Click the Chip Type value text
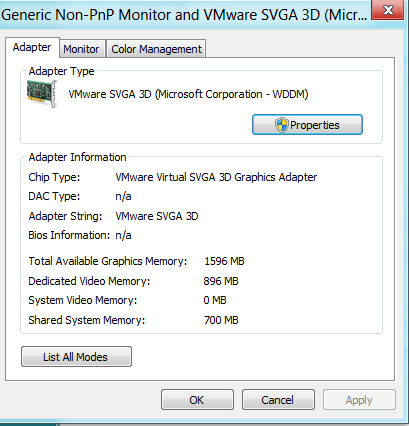409x426 pixels. click(x=216, y=177)
